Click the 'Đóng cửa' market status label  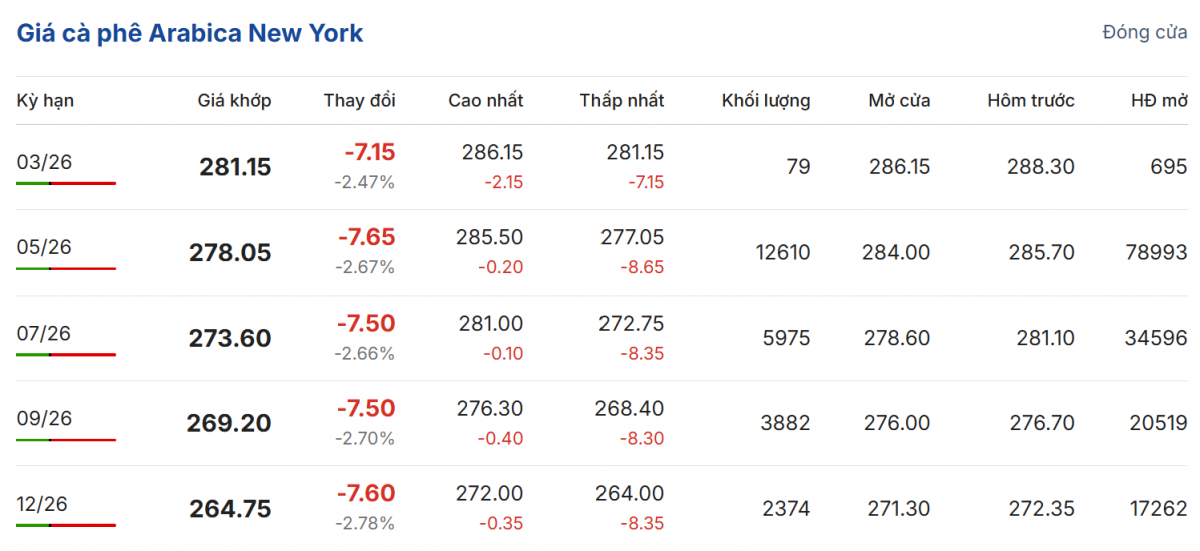(x=1145, y=33)
